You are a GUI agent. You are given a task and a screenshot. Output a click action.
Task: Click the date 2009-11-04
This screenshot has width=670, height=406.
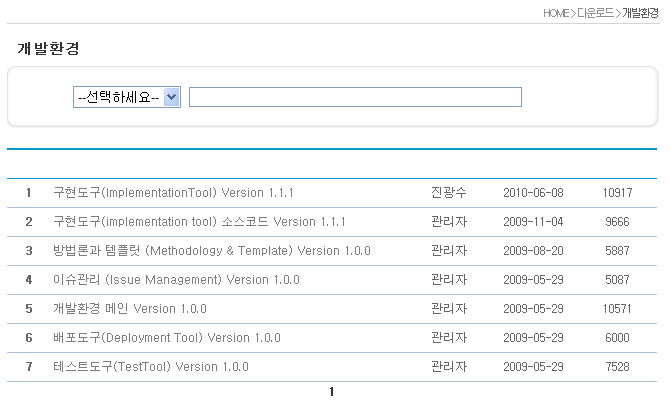(x=533, y=221)
